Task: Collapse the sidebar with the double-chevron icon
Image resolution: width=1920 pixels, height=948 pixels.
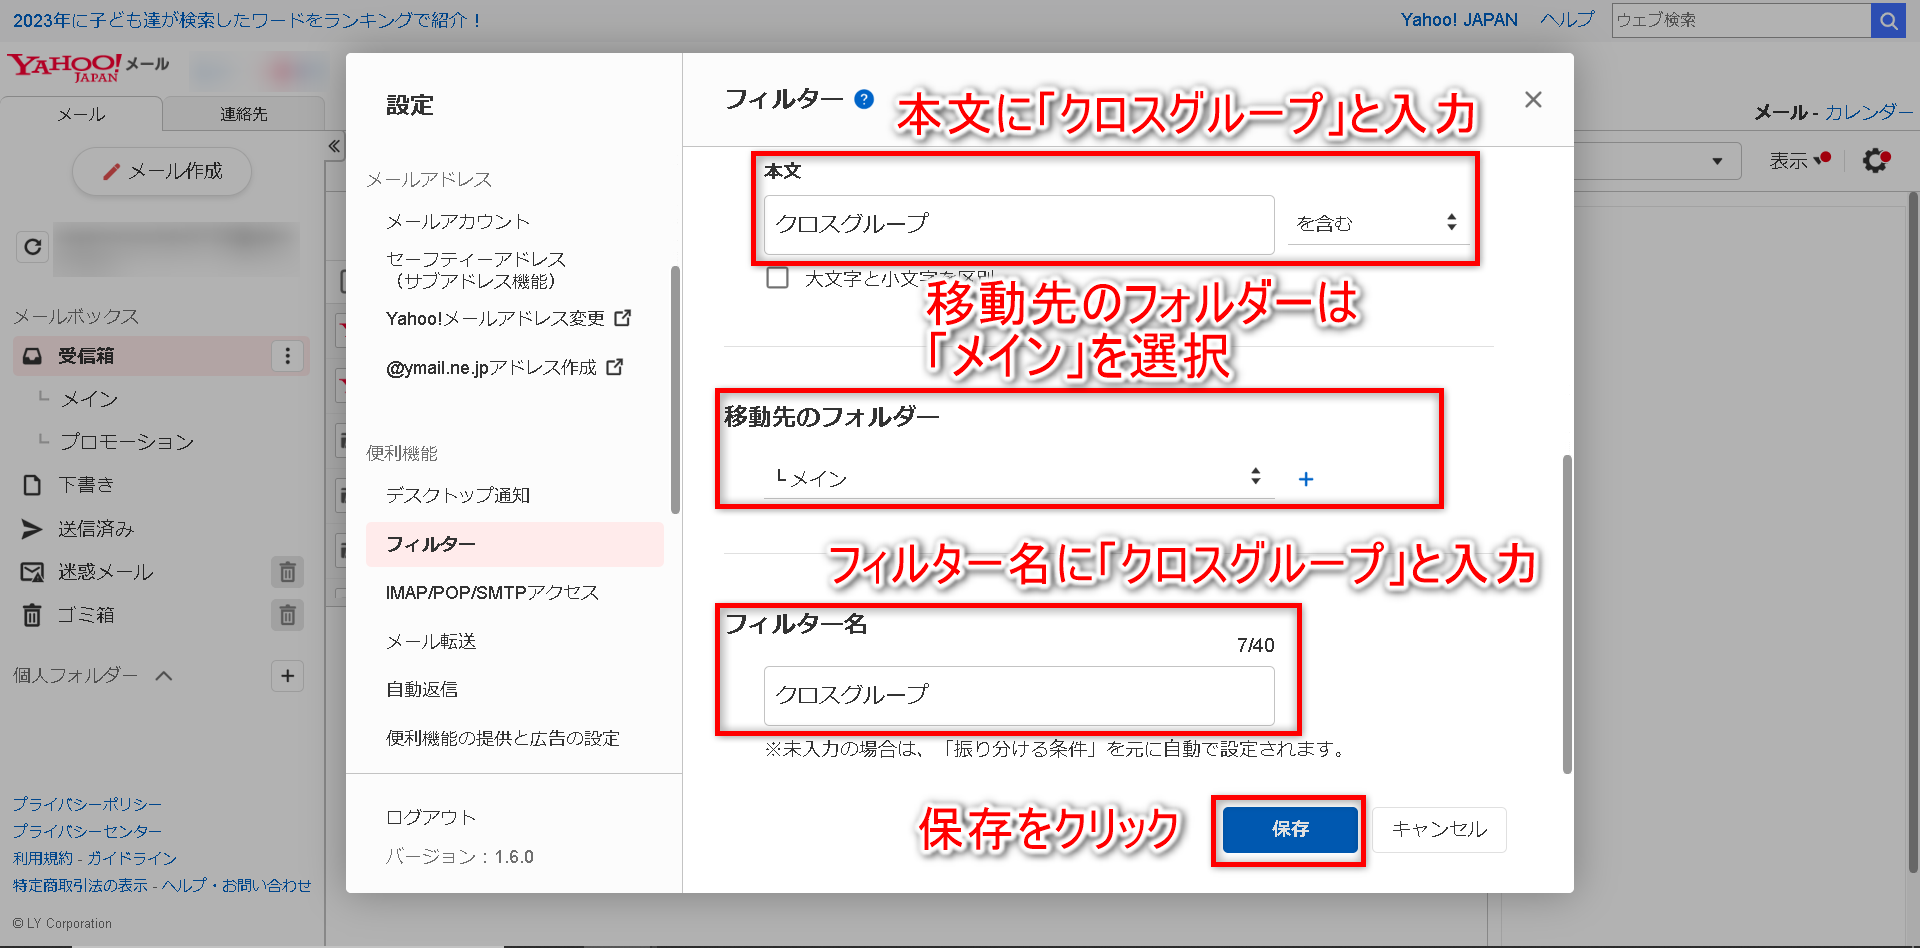Action: point(334,146)
